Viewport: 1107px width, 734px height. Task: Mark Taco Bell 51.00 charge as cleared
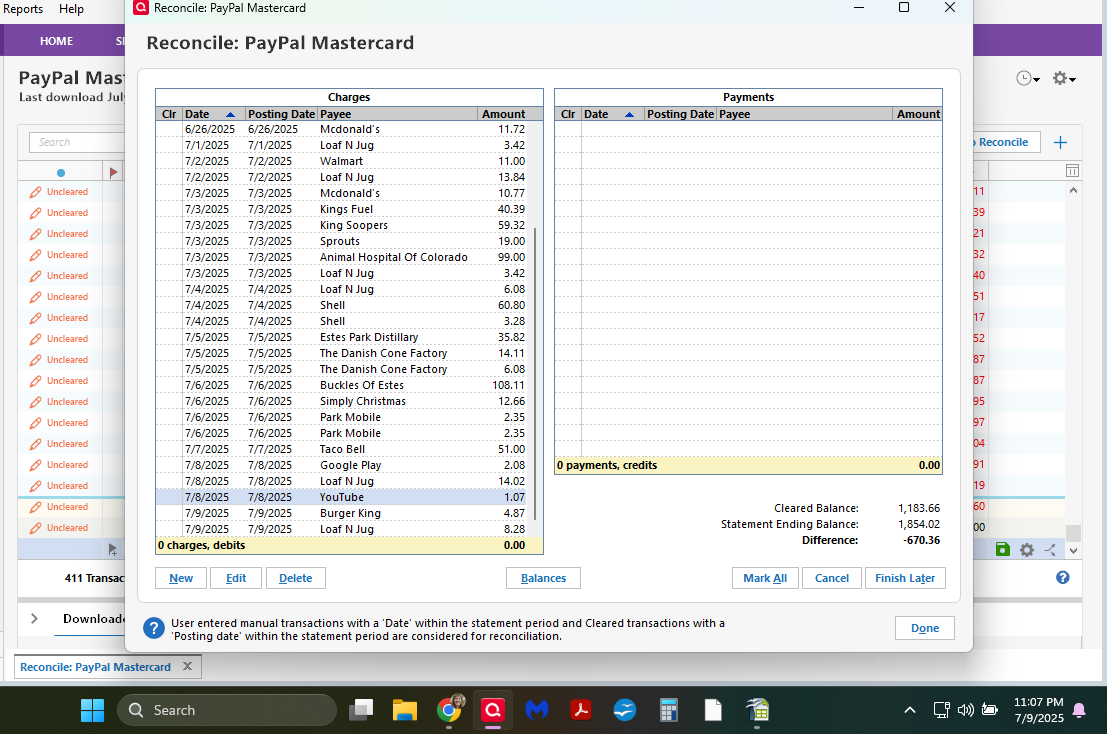pos(169,449)
